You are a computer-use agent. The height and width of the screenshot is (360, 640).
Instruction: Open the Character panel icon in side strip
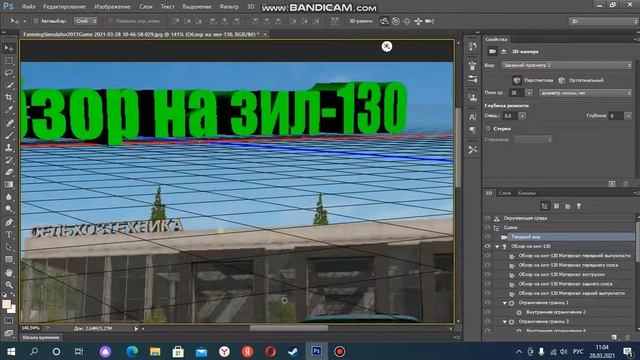(x=473, y=117)
